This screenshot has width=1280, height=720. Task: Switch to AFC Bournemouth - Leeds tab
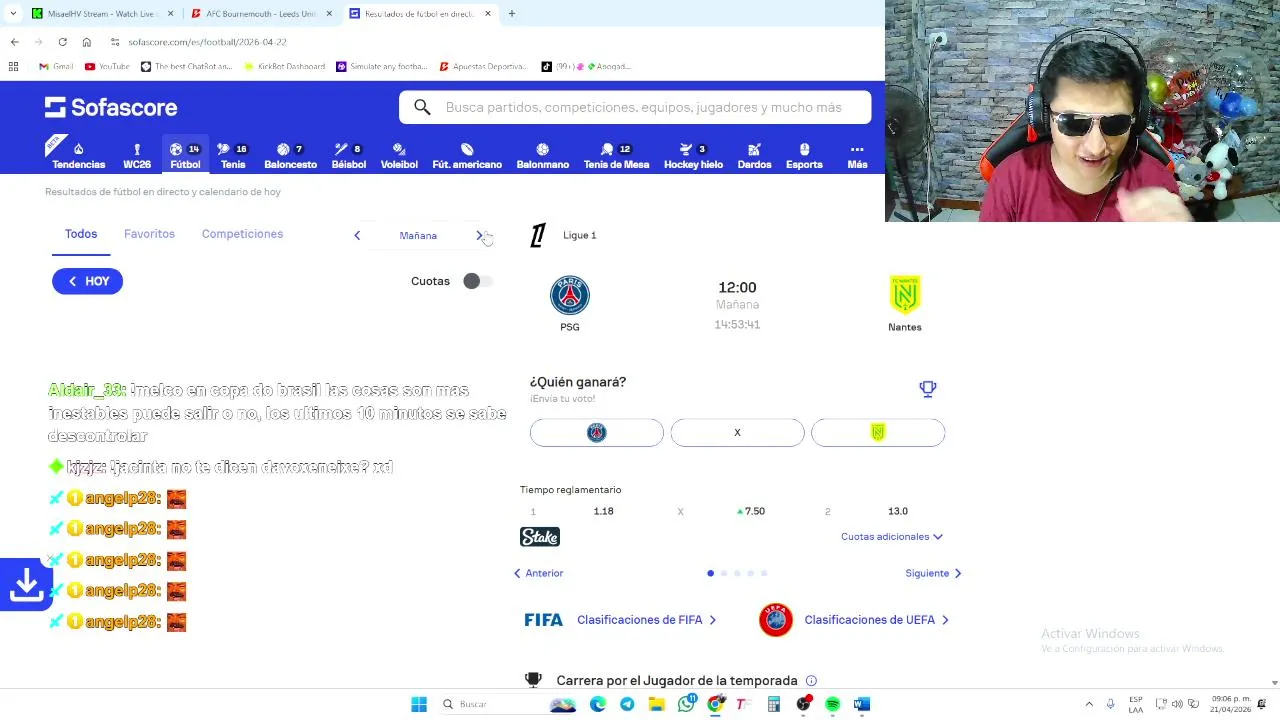[260, 14]
